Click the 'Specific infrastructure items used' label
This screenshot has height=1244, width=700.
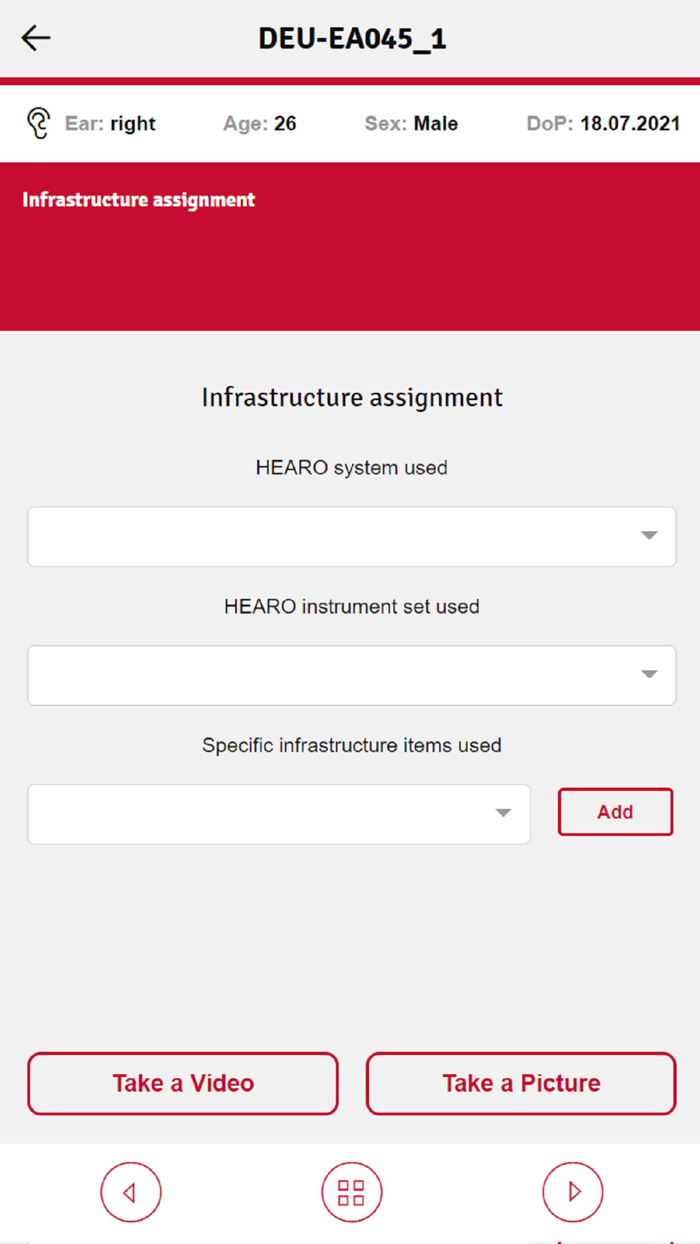[x=351, y=745]
